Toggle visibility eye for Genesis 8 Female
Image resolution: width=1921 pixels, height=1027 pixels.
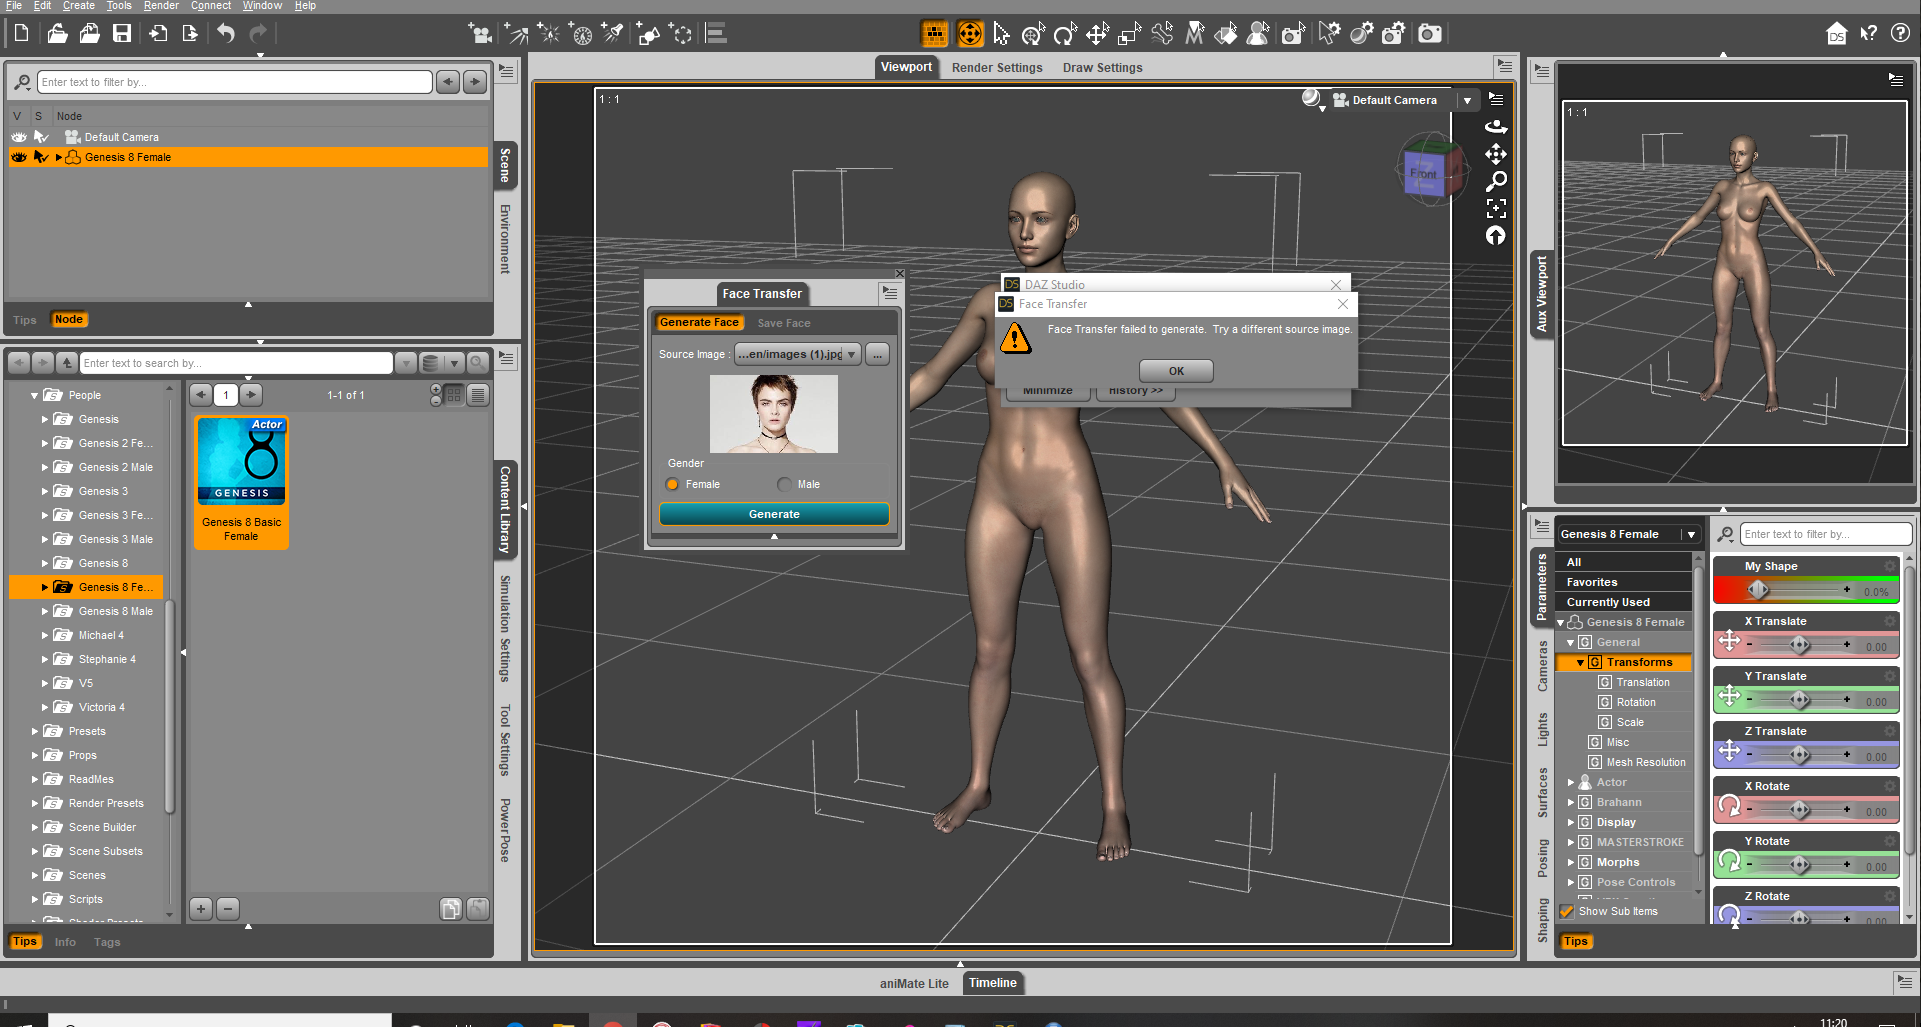click(19, 157)
